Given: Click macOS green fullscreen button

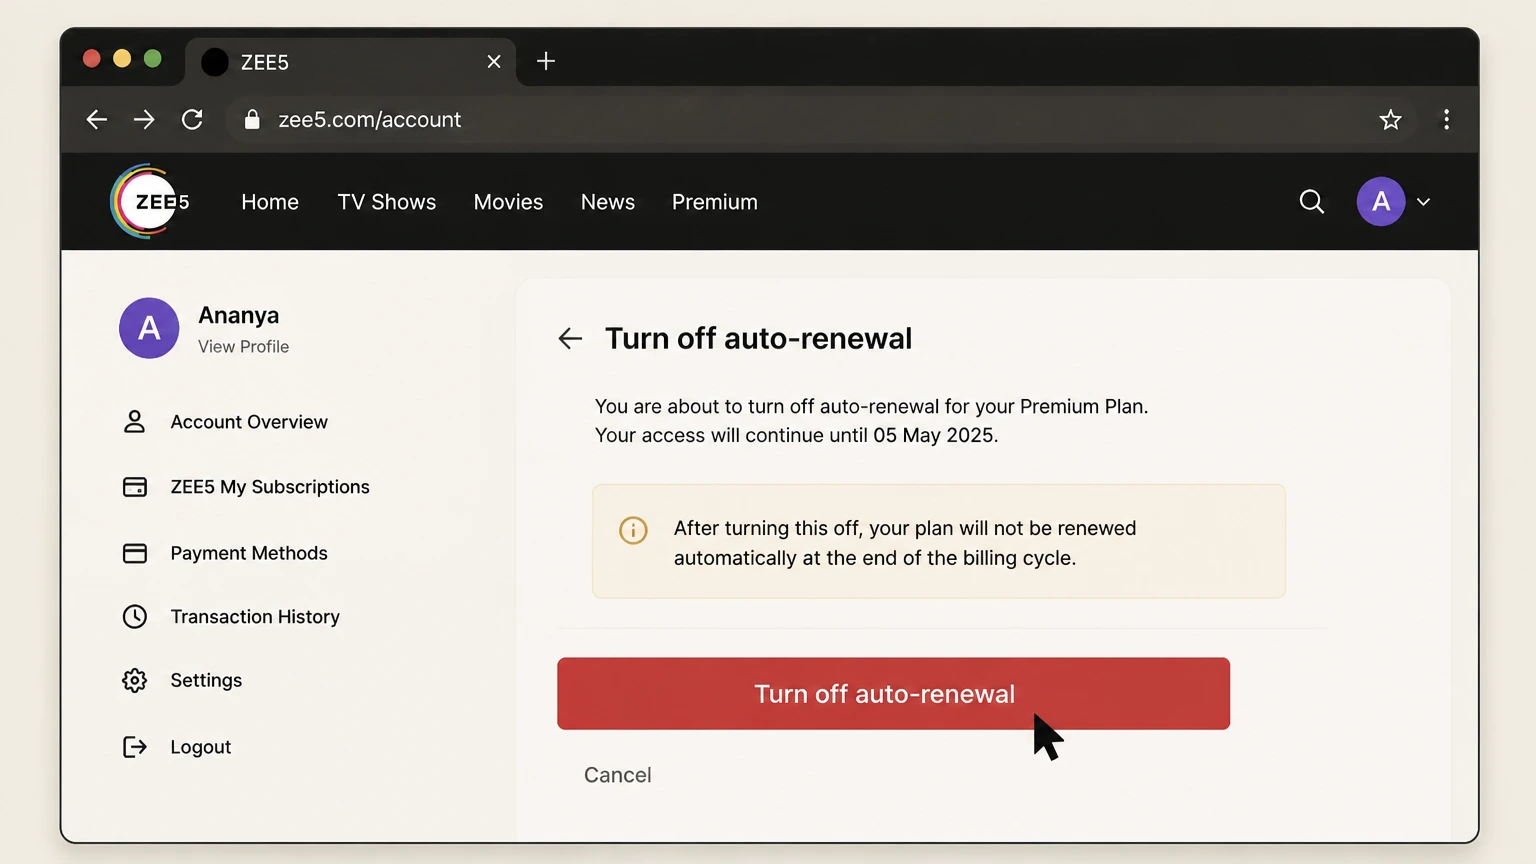Looking at the screenshot, I should pyautogui.click(x=153, y=58).
